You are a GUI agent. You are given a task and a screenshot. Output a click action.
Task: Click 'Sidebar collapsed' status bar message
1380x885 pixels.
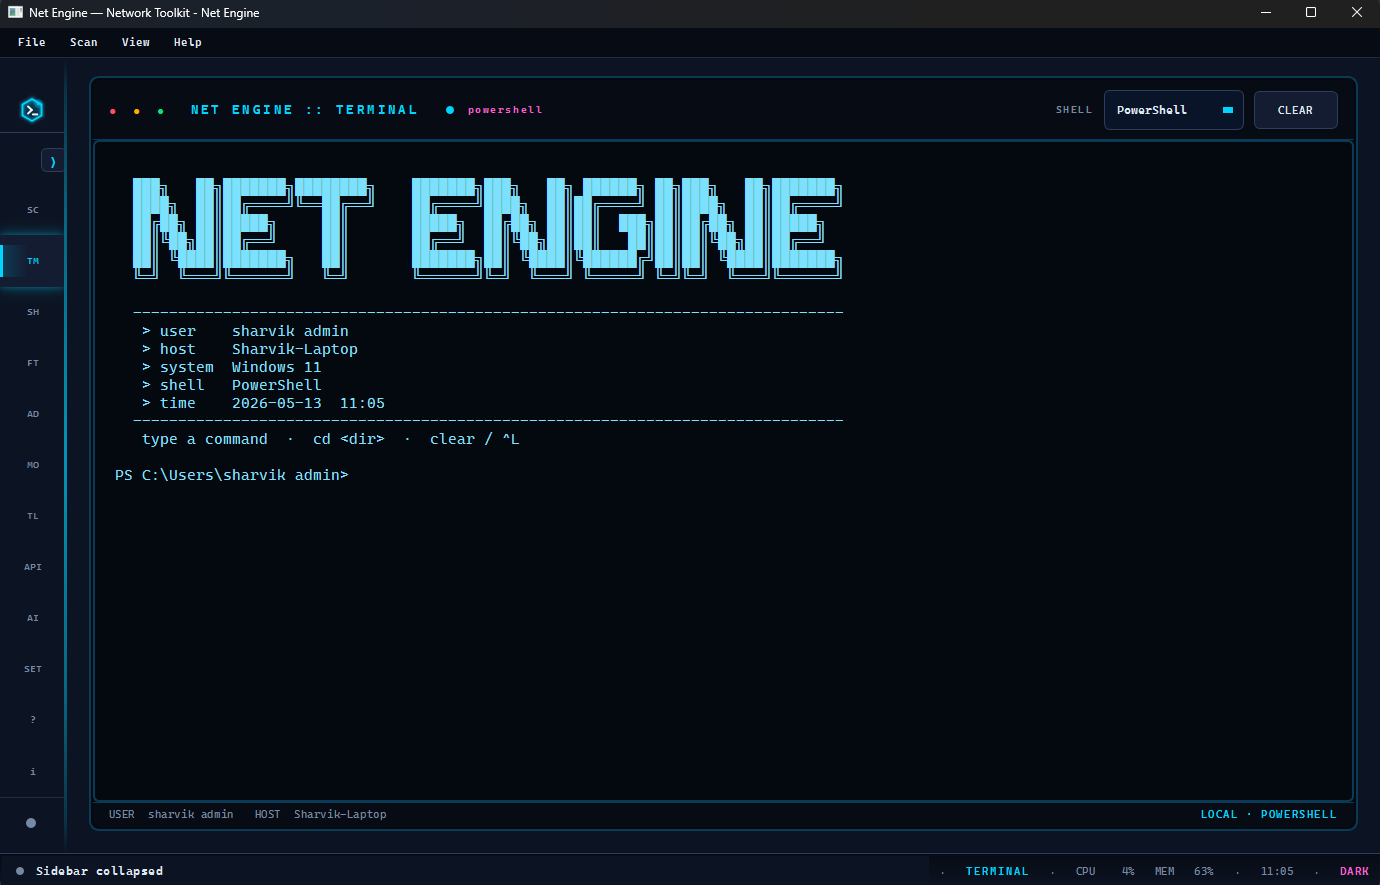click(x=99, y=871)
